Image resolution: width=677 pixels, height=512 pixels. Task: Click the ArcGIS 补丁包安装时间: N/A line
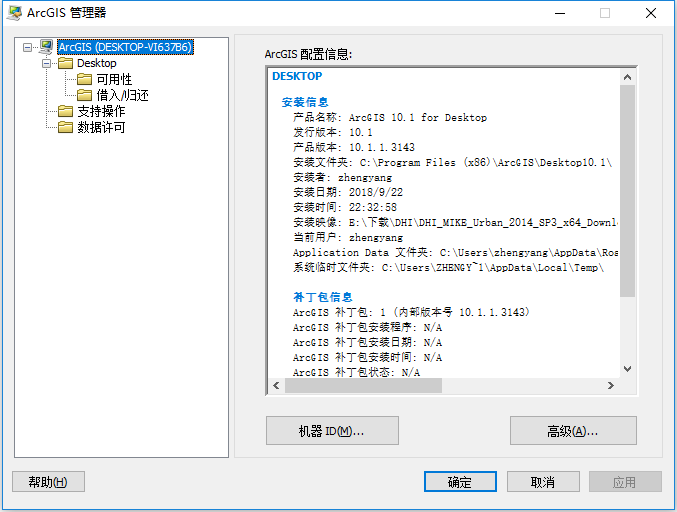pos(367,357)
